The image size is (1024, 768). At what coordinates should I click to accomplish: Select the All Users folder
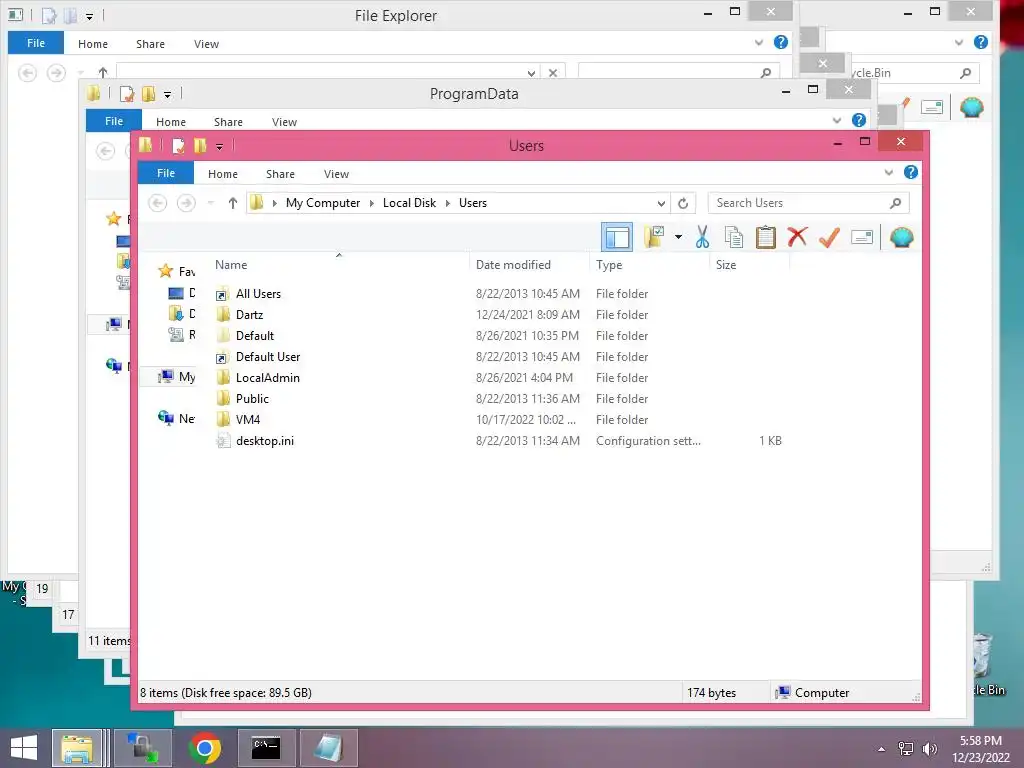[x=258, y=294]
